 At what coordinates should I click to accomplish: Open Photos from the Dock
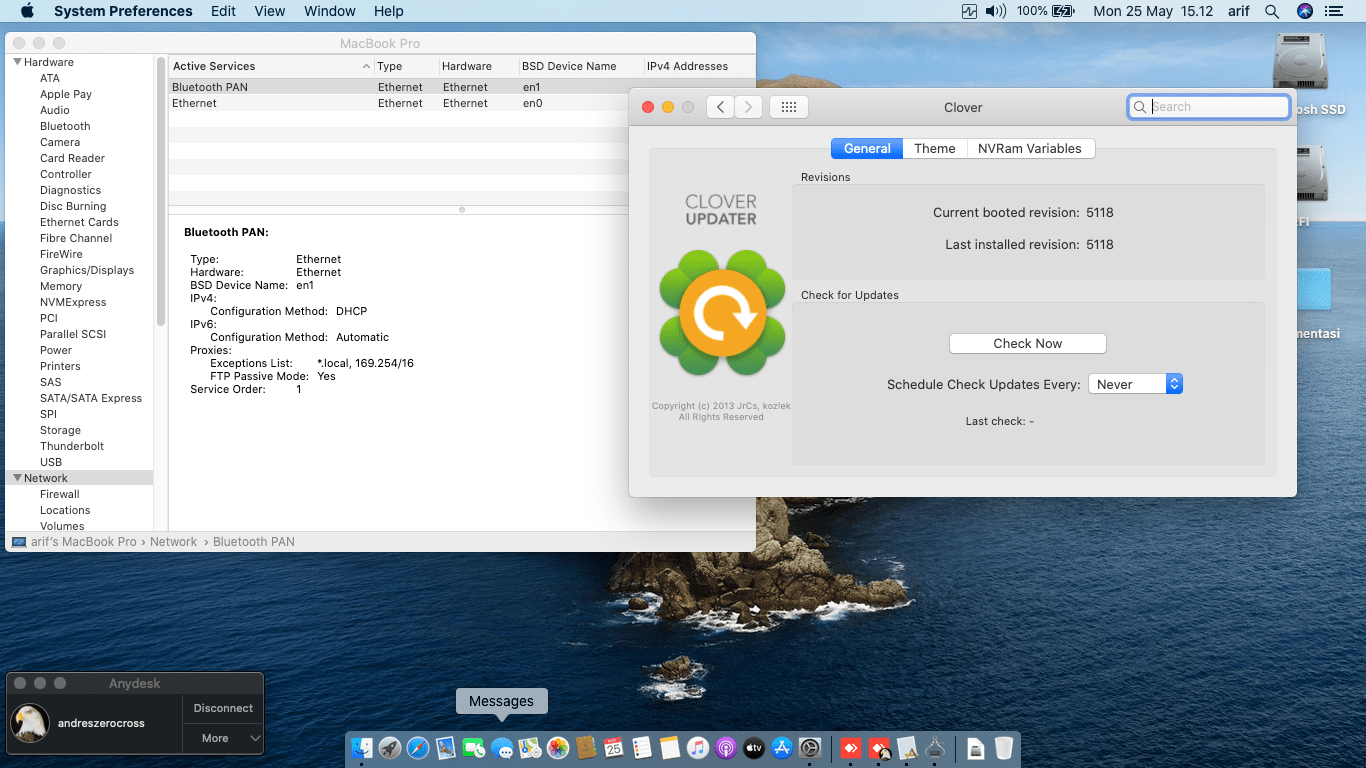[558, 748]
